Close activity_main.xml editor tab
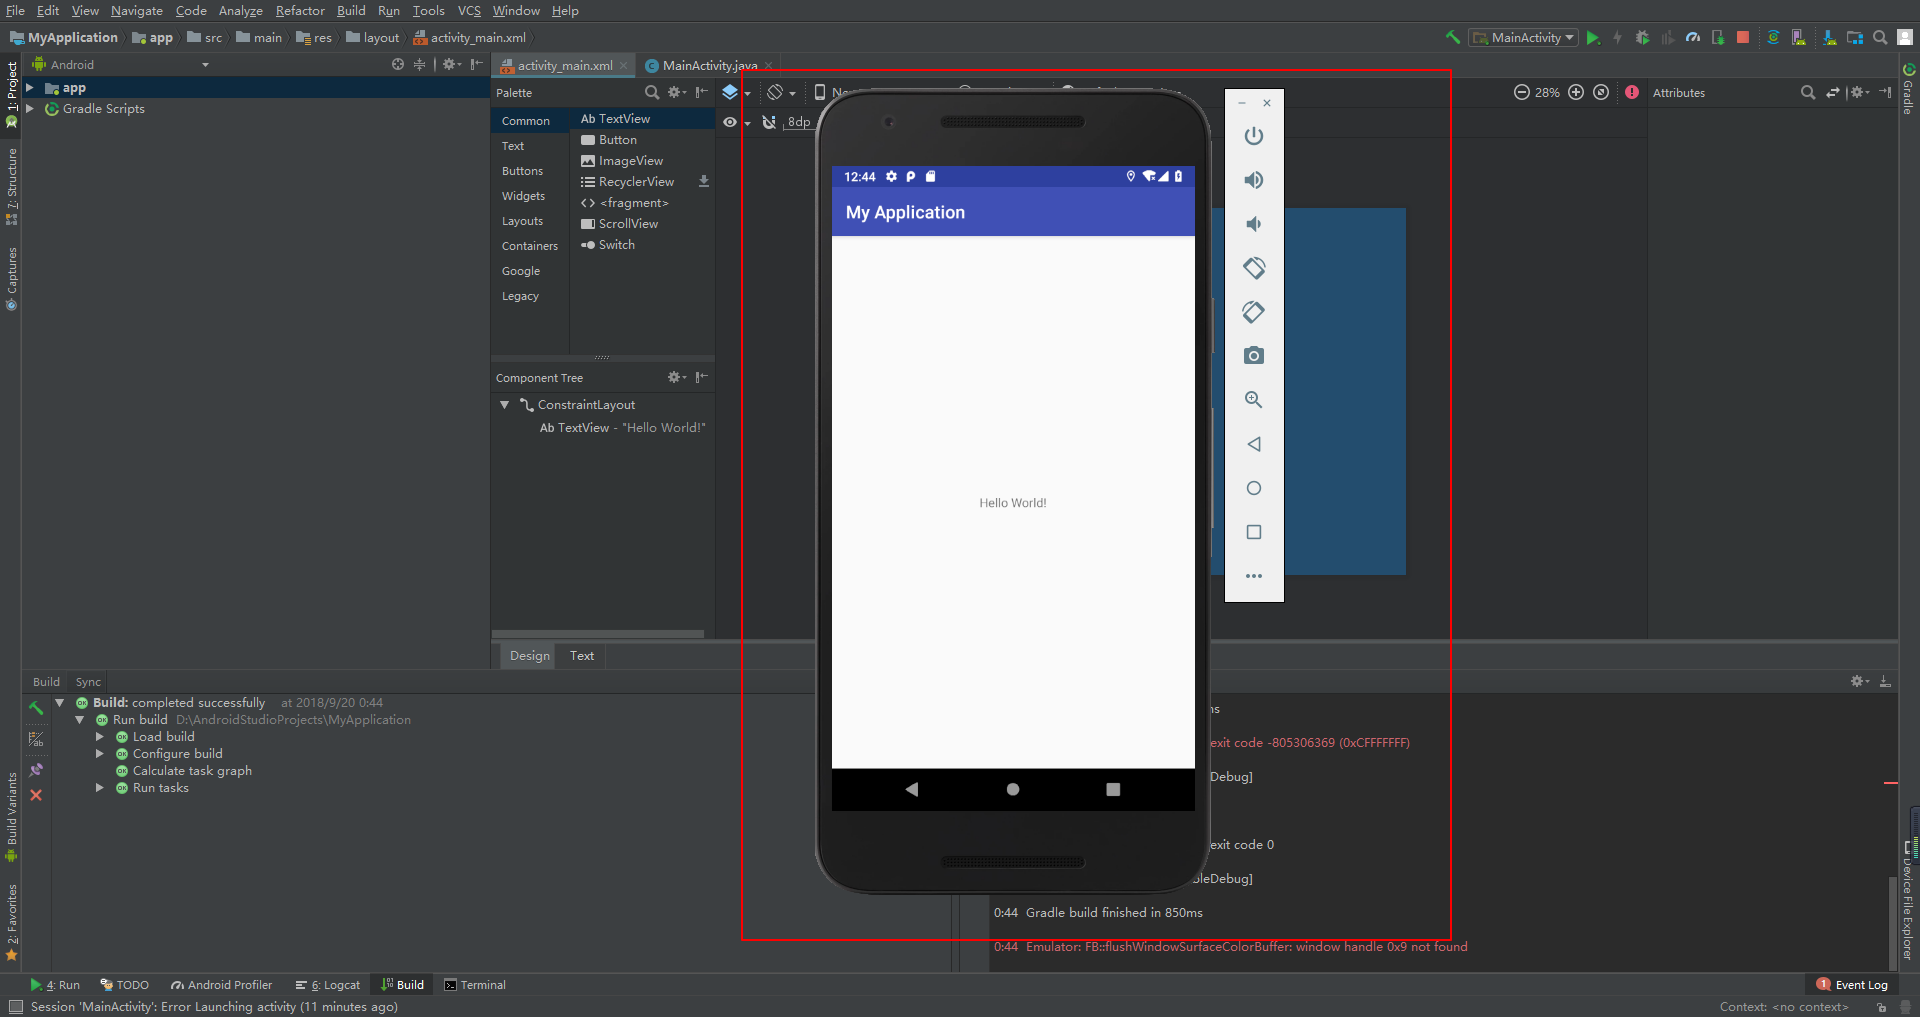Image resolution: width=1920 pixels, height=1017 pixels. click(x=623, y=65)
